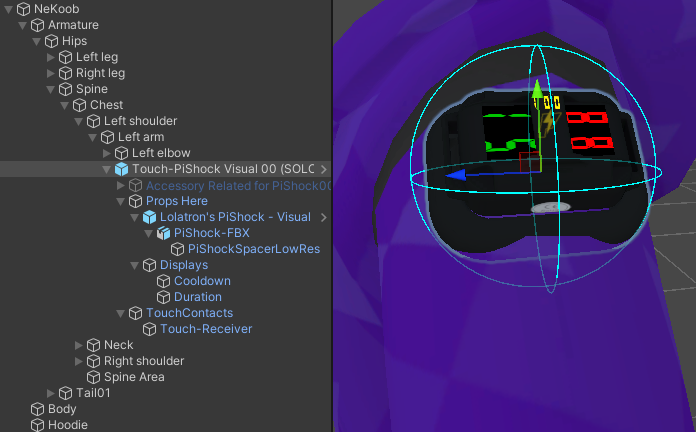The height and width of the screenshot is (432, 696).
Task: Click the Hoodie object icon
Action: (37, 424)
